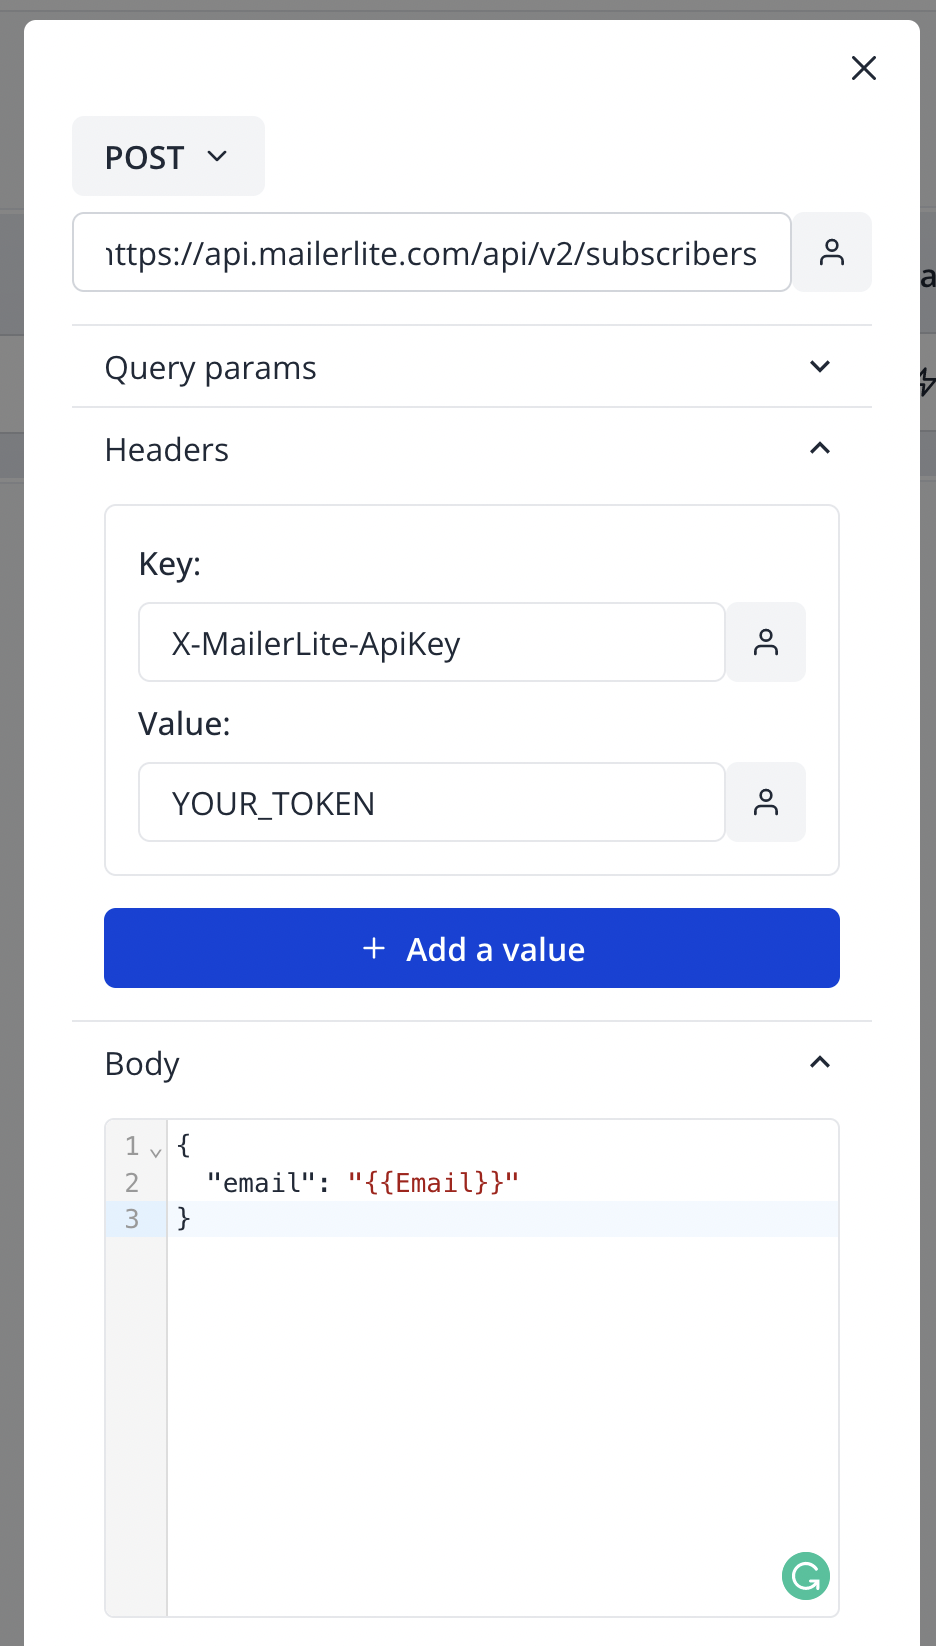Viewport: 936px width, 1646px height.
Task: Close the webhook configuration dialog
Action: click(x=863, y=68)
